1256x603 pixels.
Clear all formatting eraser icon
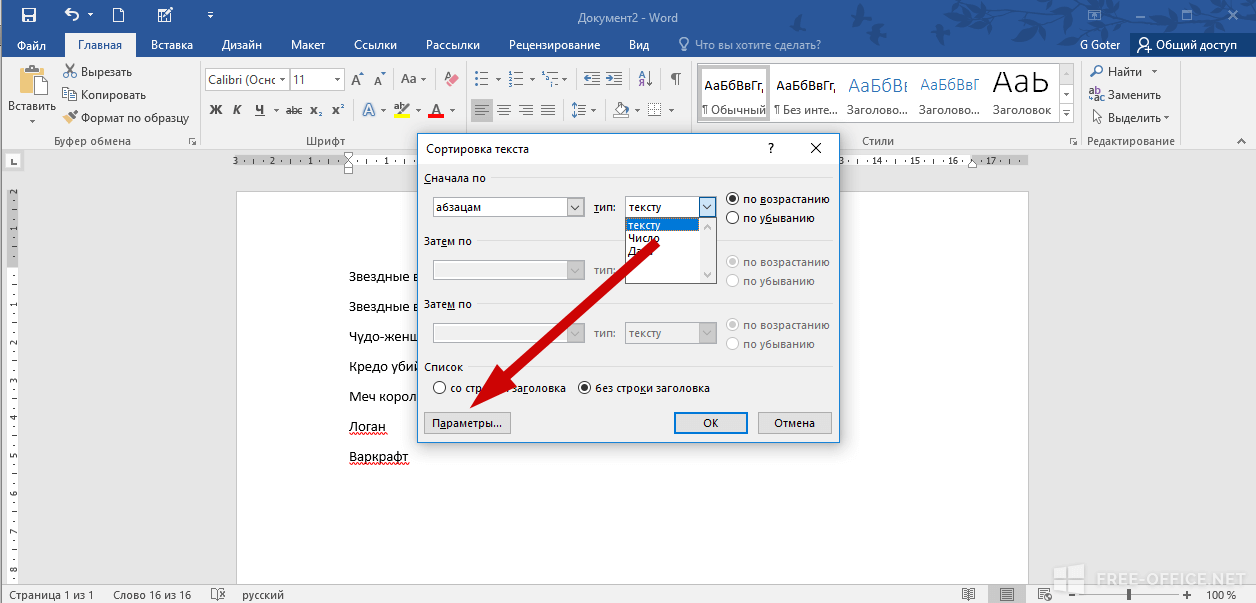pyautogui.click(x=451, y=79)
